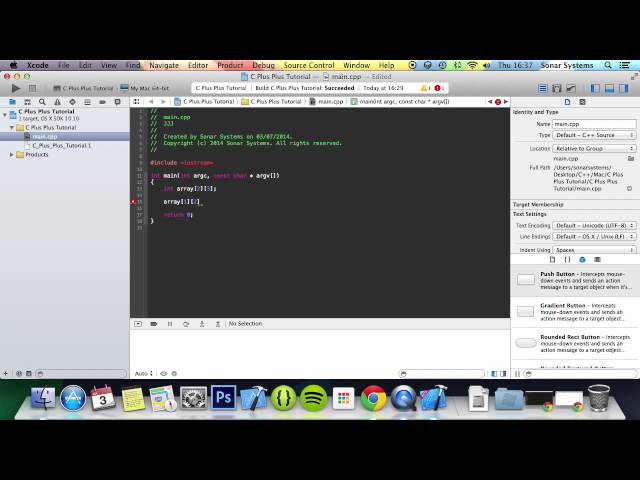The height and width of the screenshot is (480, 640).
Task: Expand the Products folder
Action: point(12,154)
